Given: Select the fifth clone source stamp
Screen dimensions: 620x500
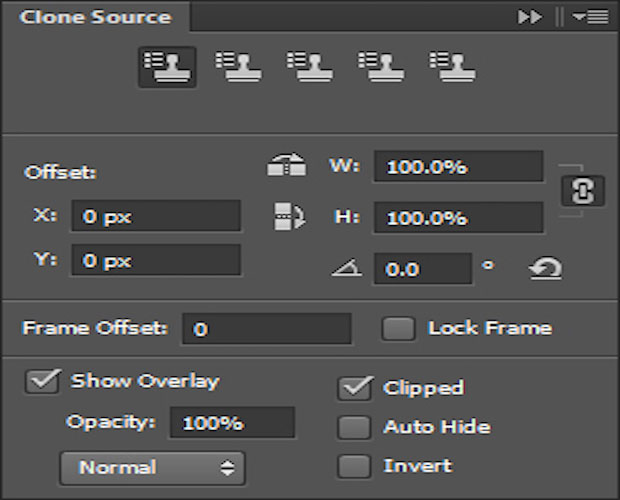Looking at the screenshot, I should (453, 67).
